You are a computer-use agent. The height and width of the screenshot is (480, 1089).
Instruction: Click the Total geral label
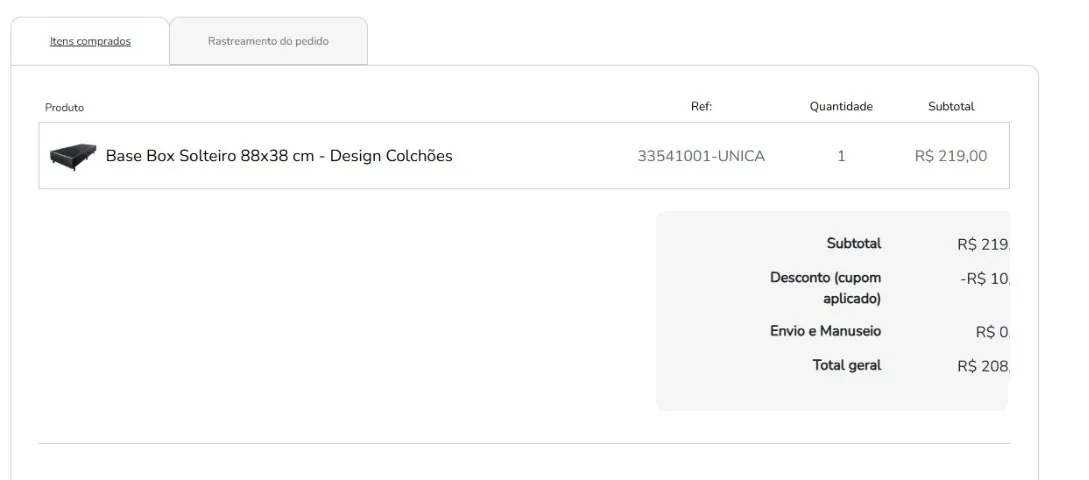pyautogui.click(x=847, y=365)
